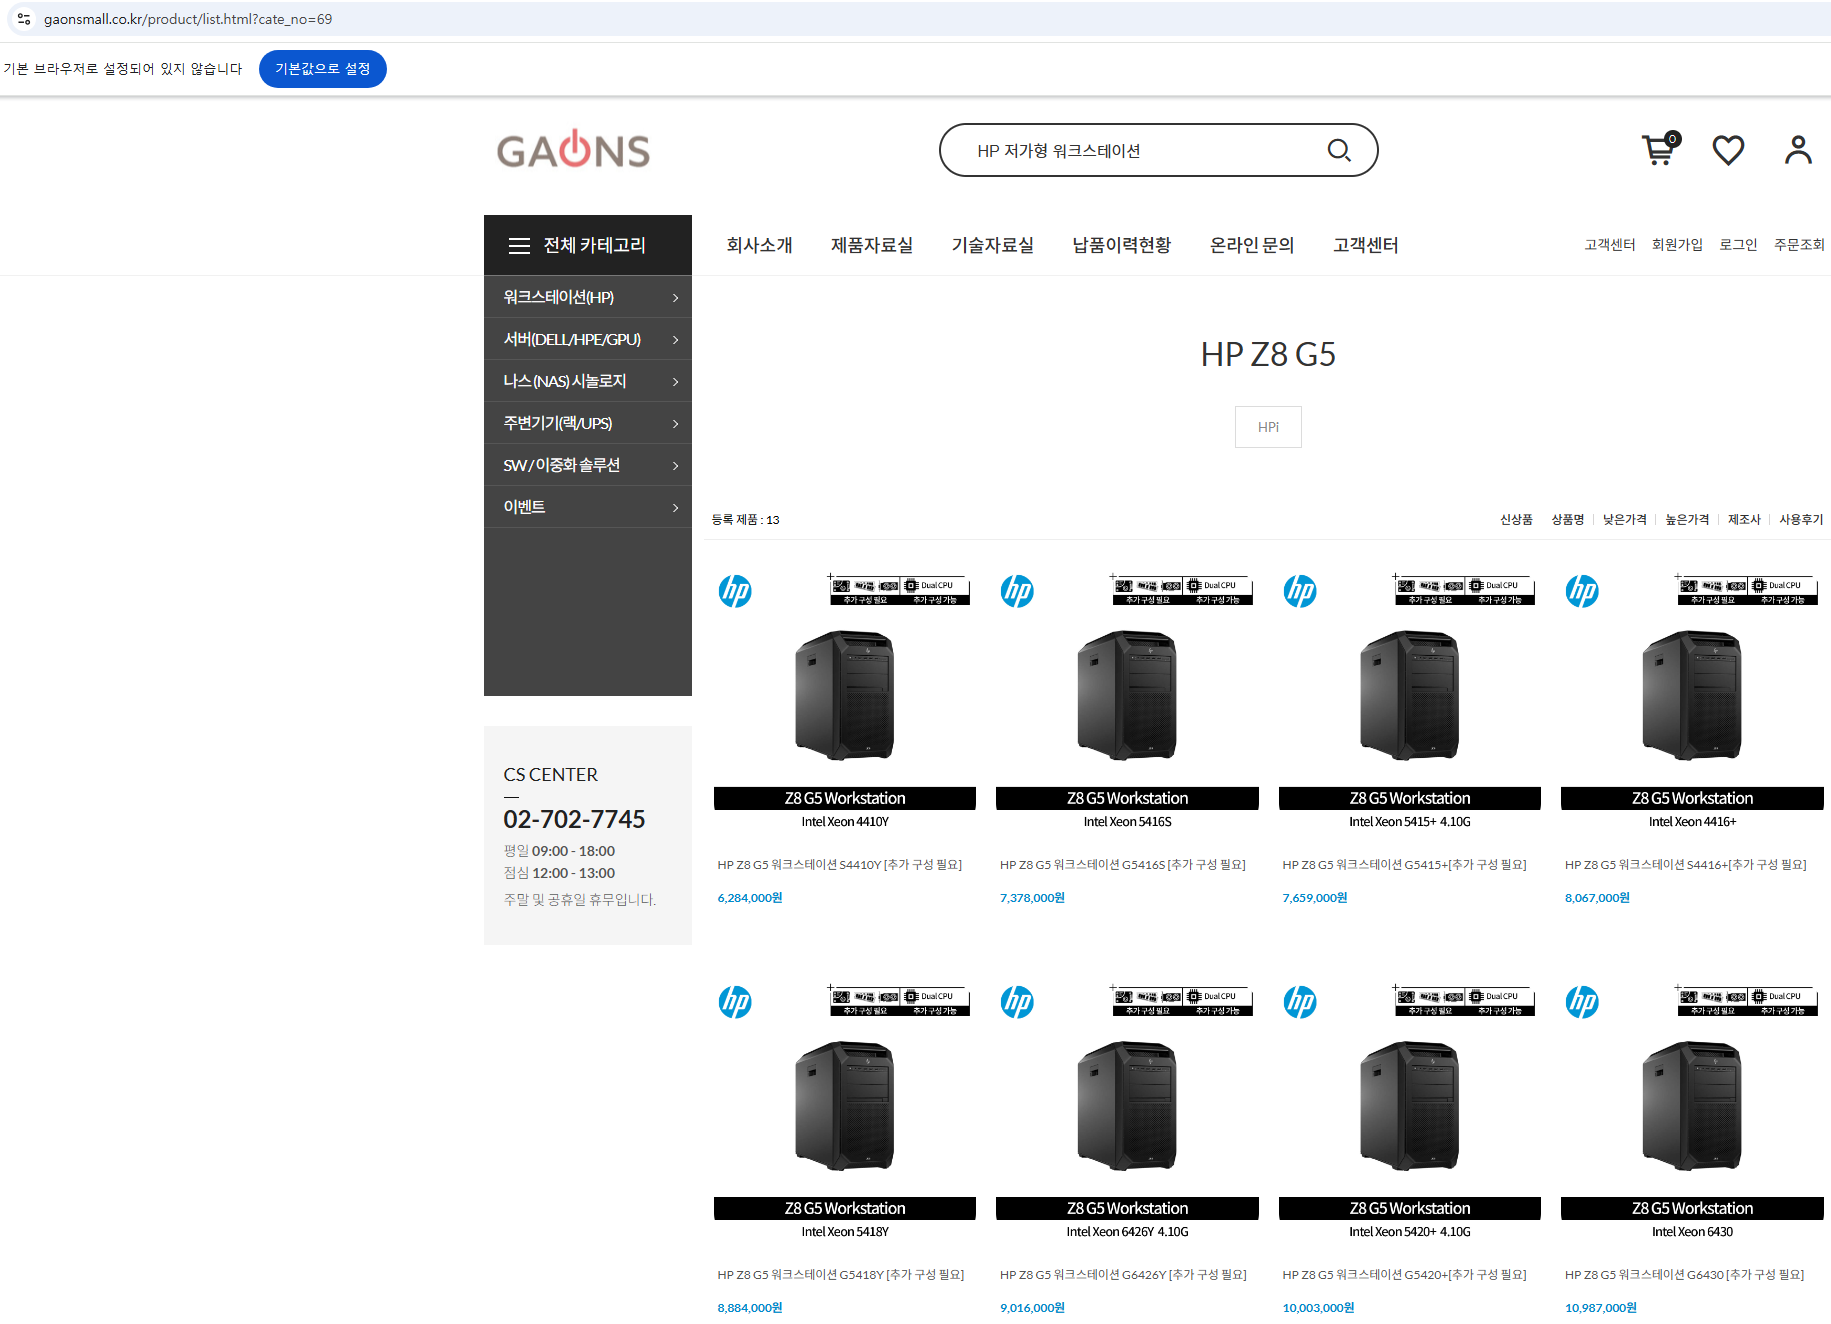Click the site info icon in address bar

24,19
